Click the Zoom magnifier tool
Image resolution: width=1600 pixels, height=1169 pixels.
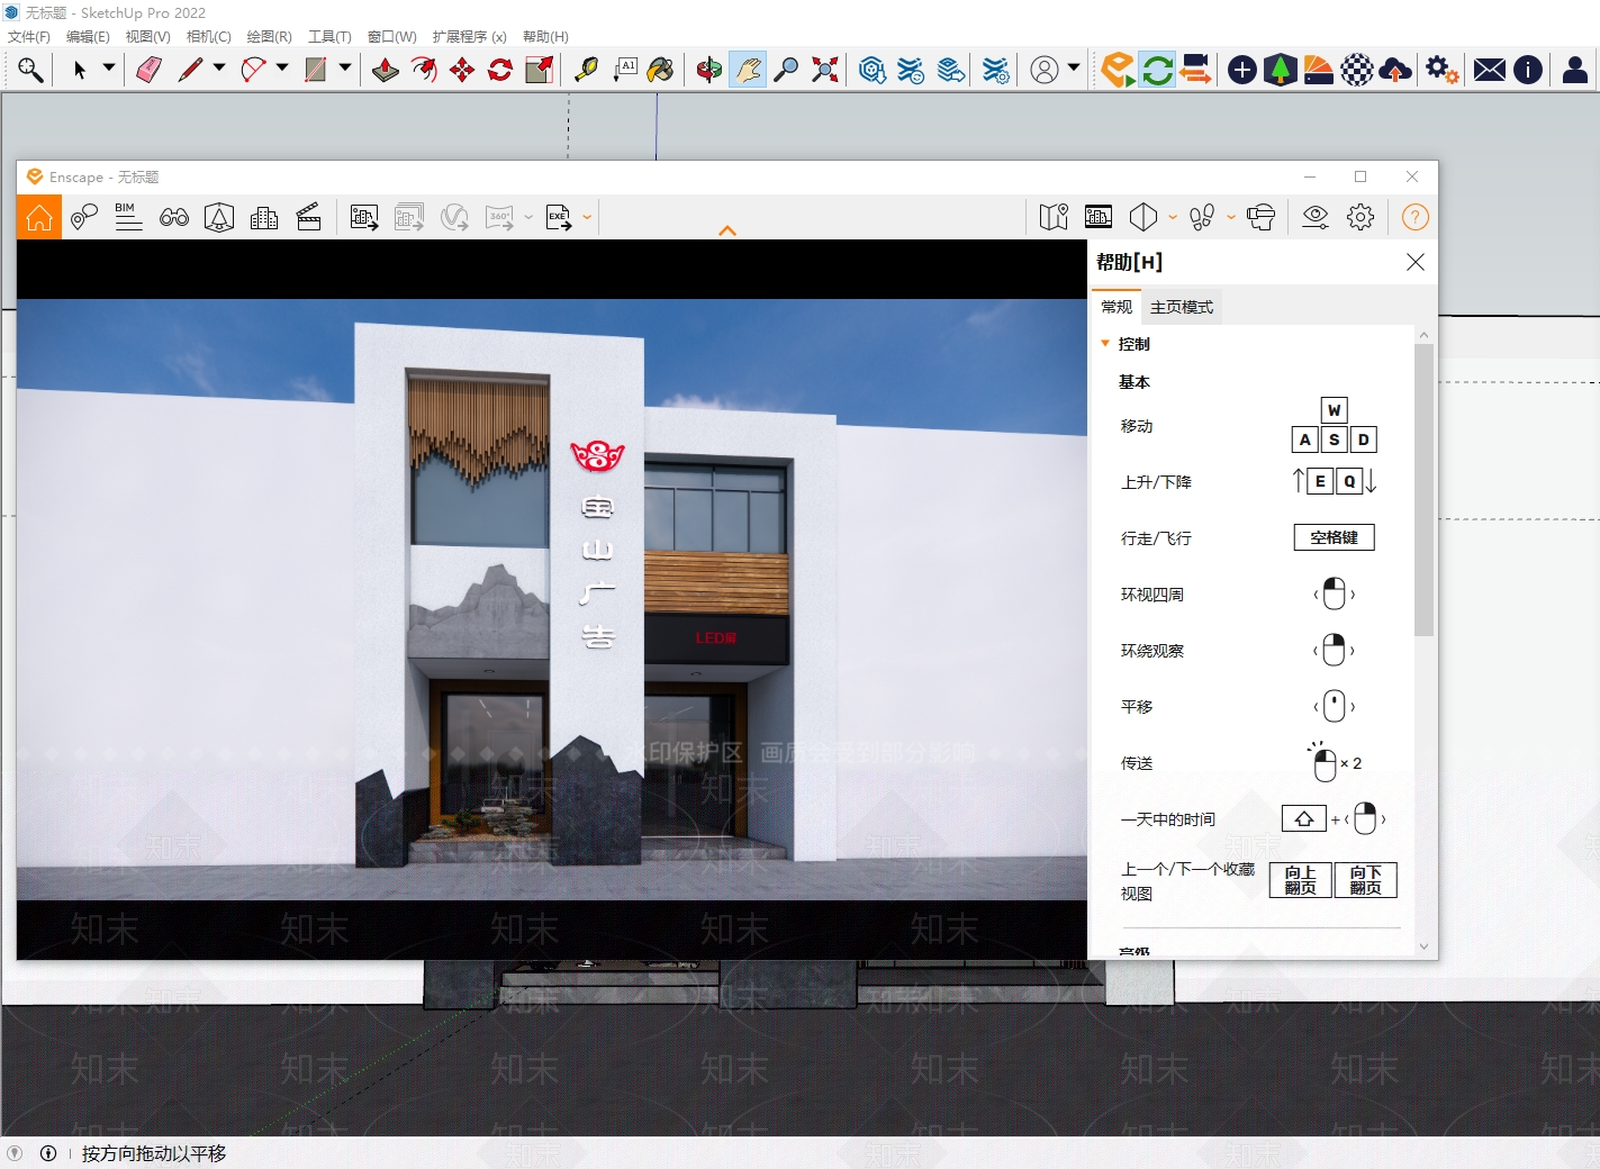(x=786, y=70)
